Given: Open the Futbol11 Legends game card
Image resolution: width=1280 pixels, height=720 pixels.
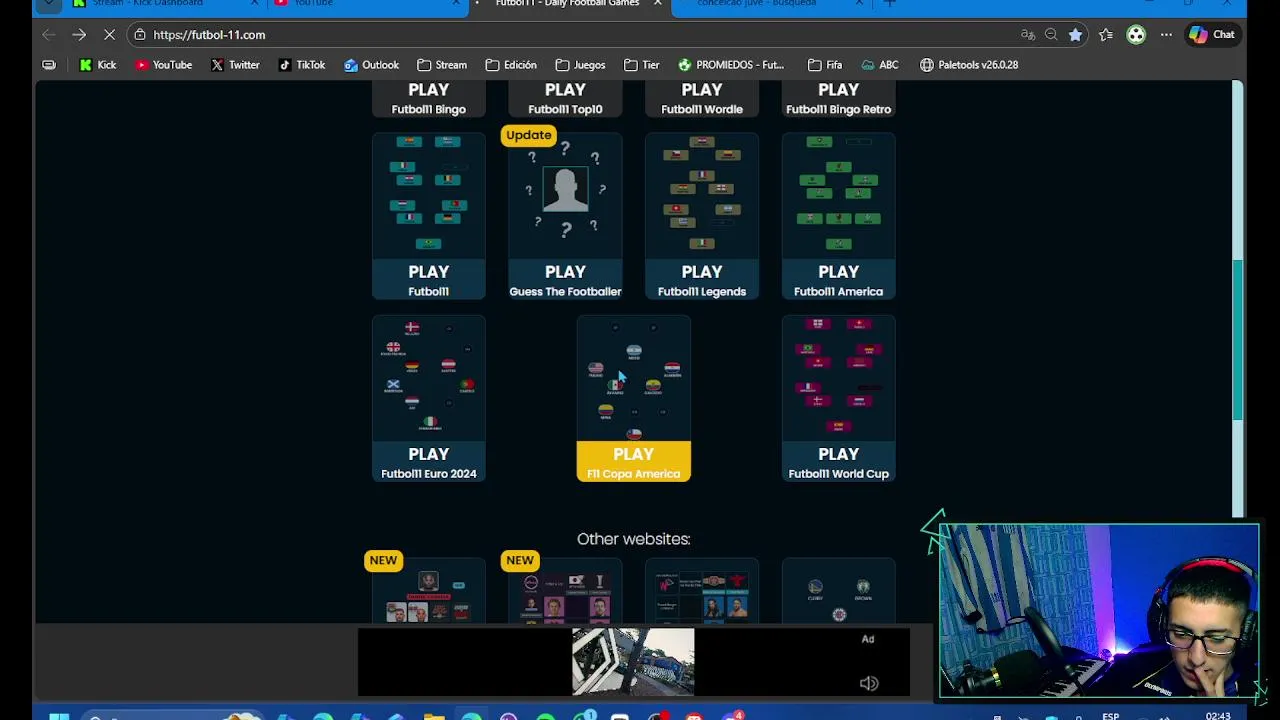Looking at the screenshot, I should (x=702, y=216).
